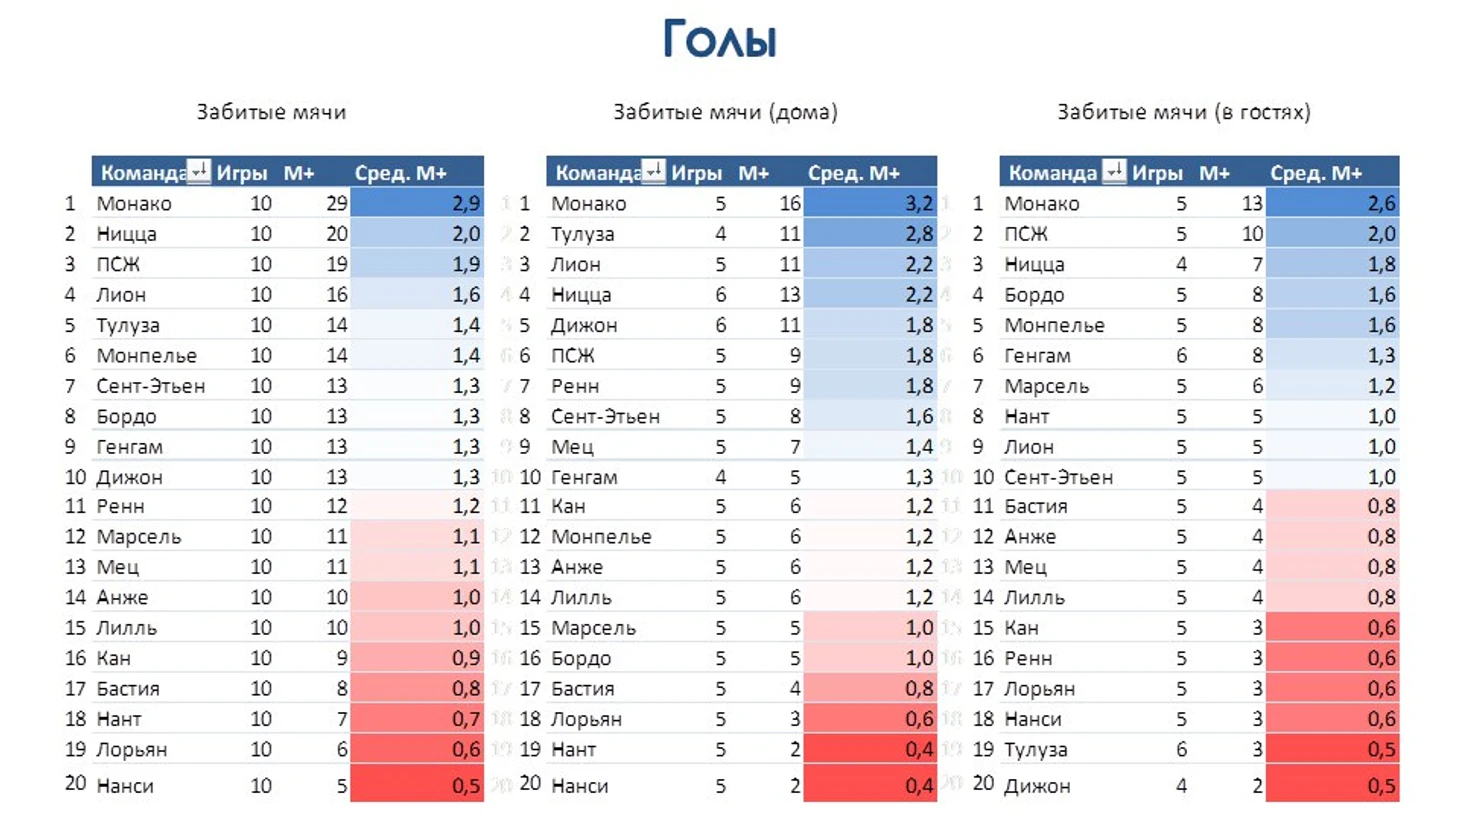Select the ПСЖ cell in the away goals table

tap(1025, 234)
